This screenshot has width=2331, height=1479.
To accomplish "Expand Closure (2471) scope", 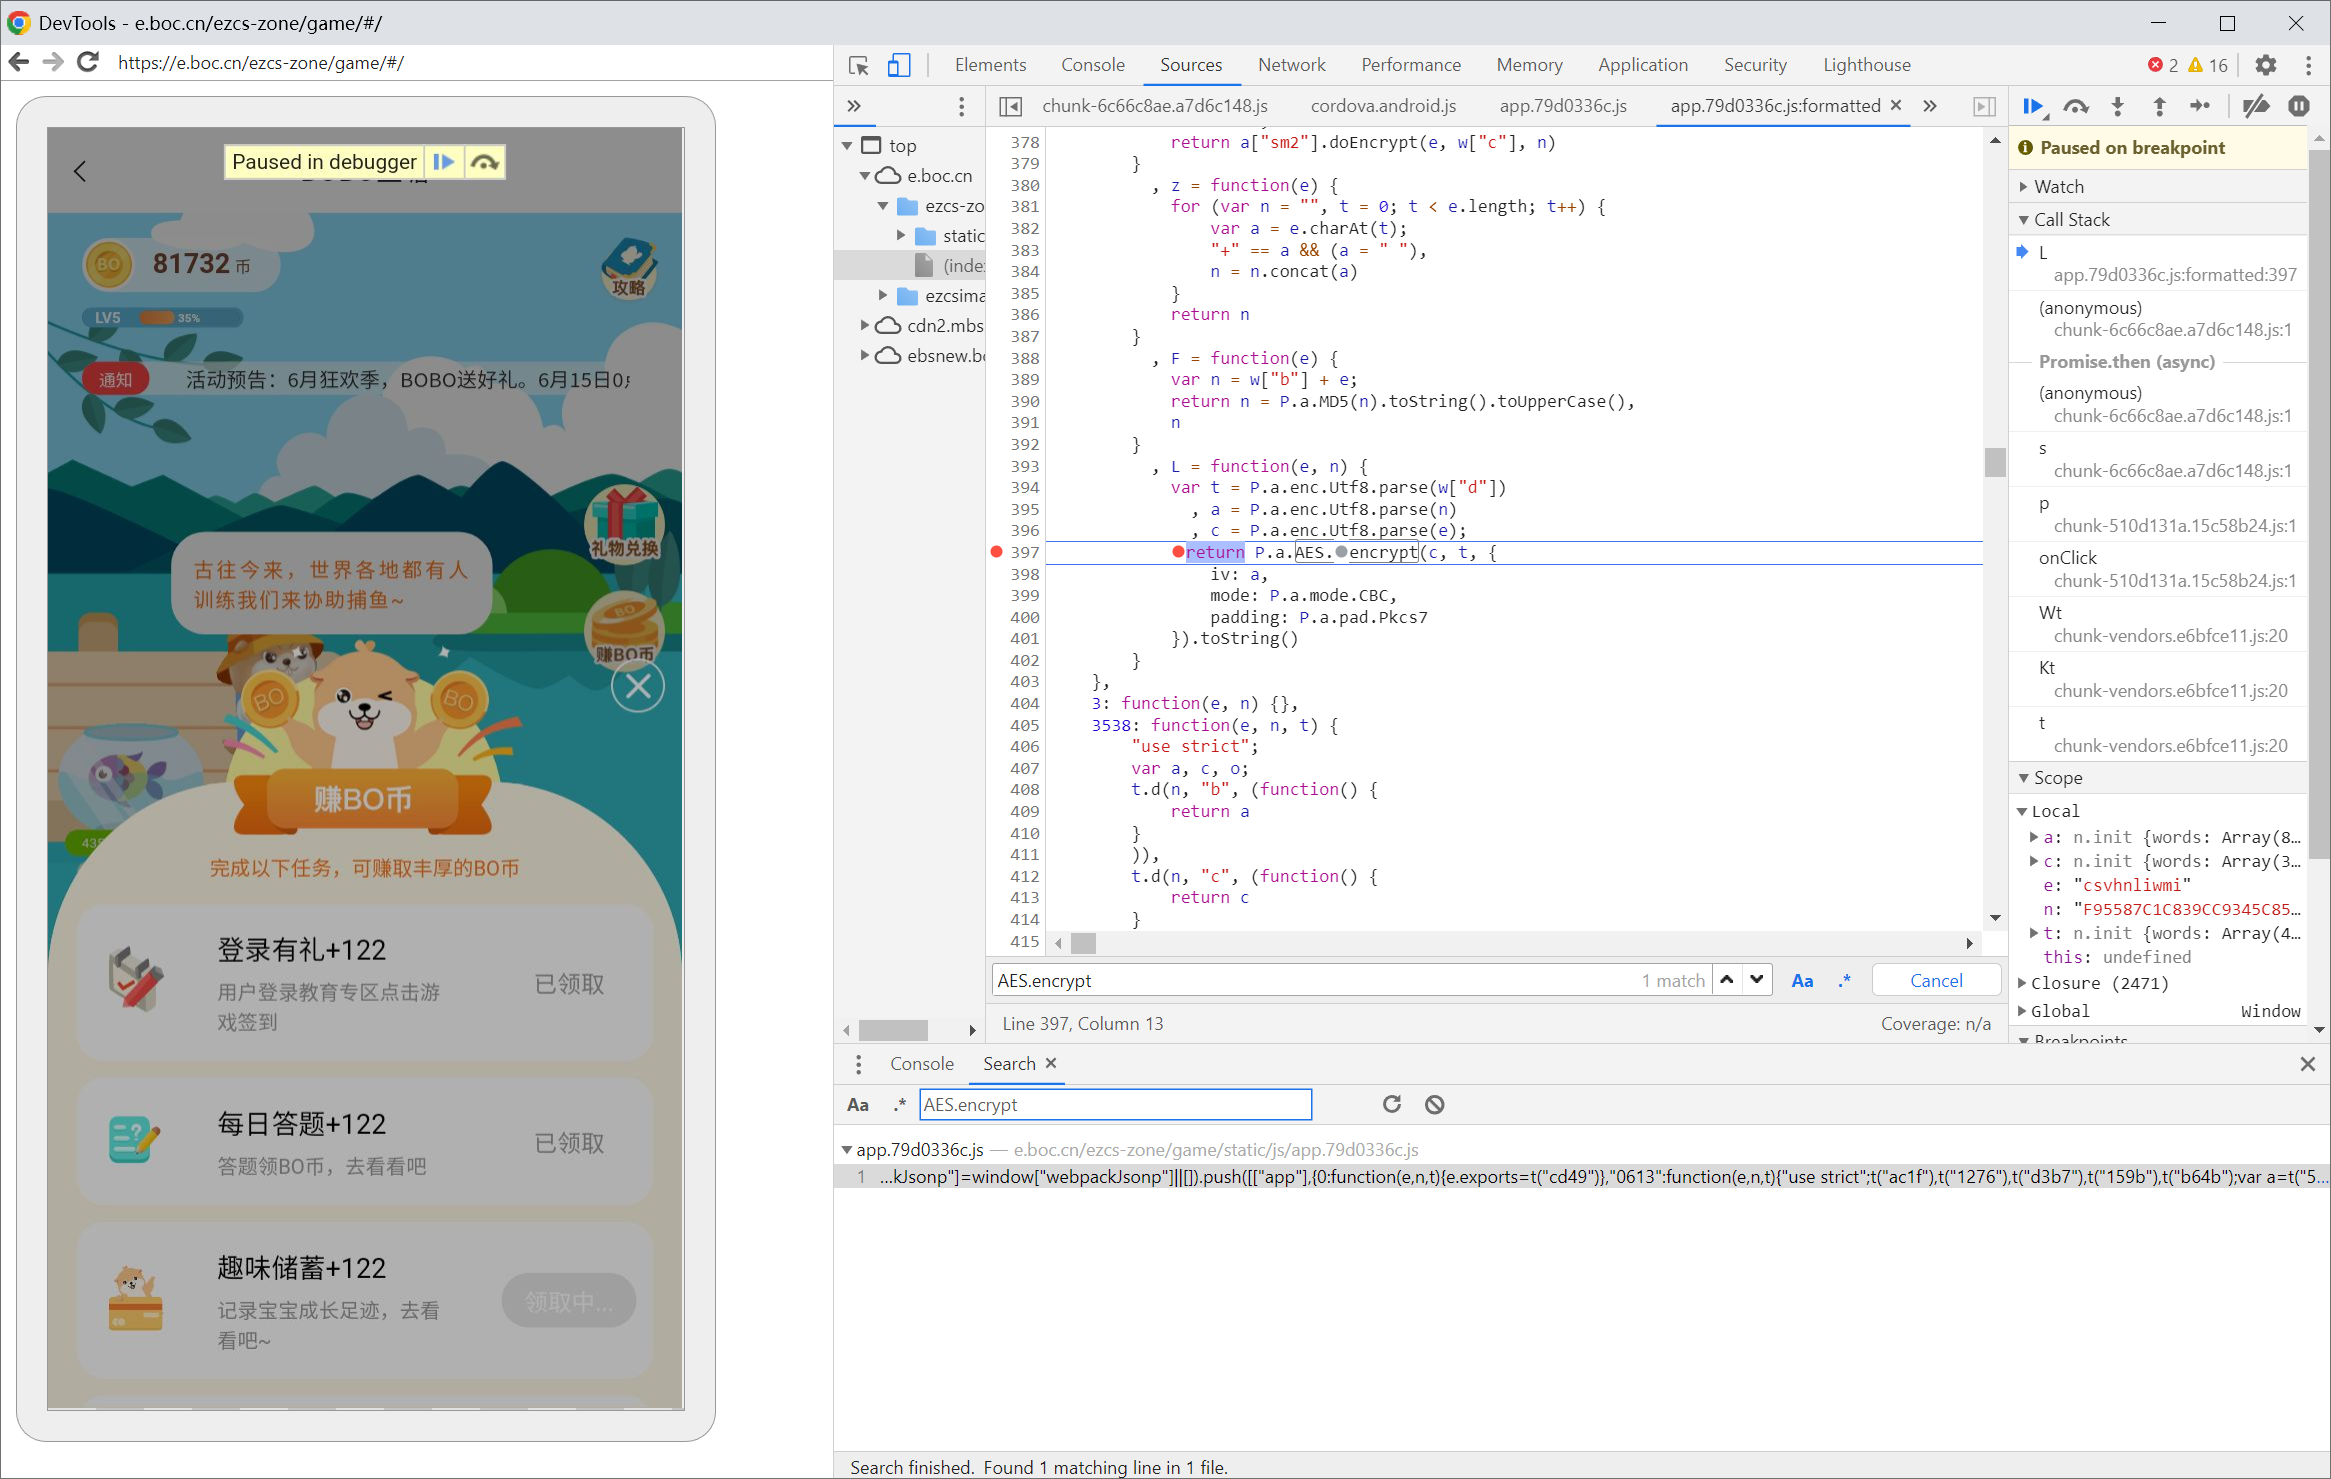I will click(2098, 983).
